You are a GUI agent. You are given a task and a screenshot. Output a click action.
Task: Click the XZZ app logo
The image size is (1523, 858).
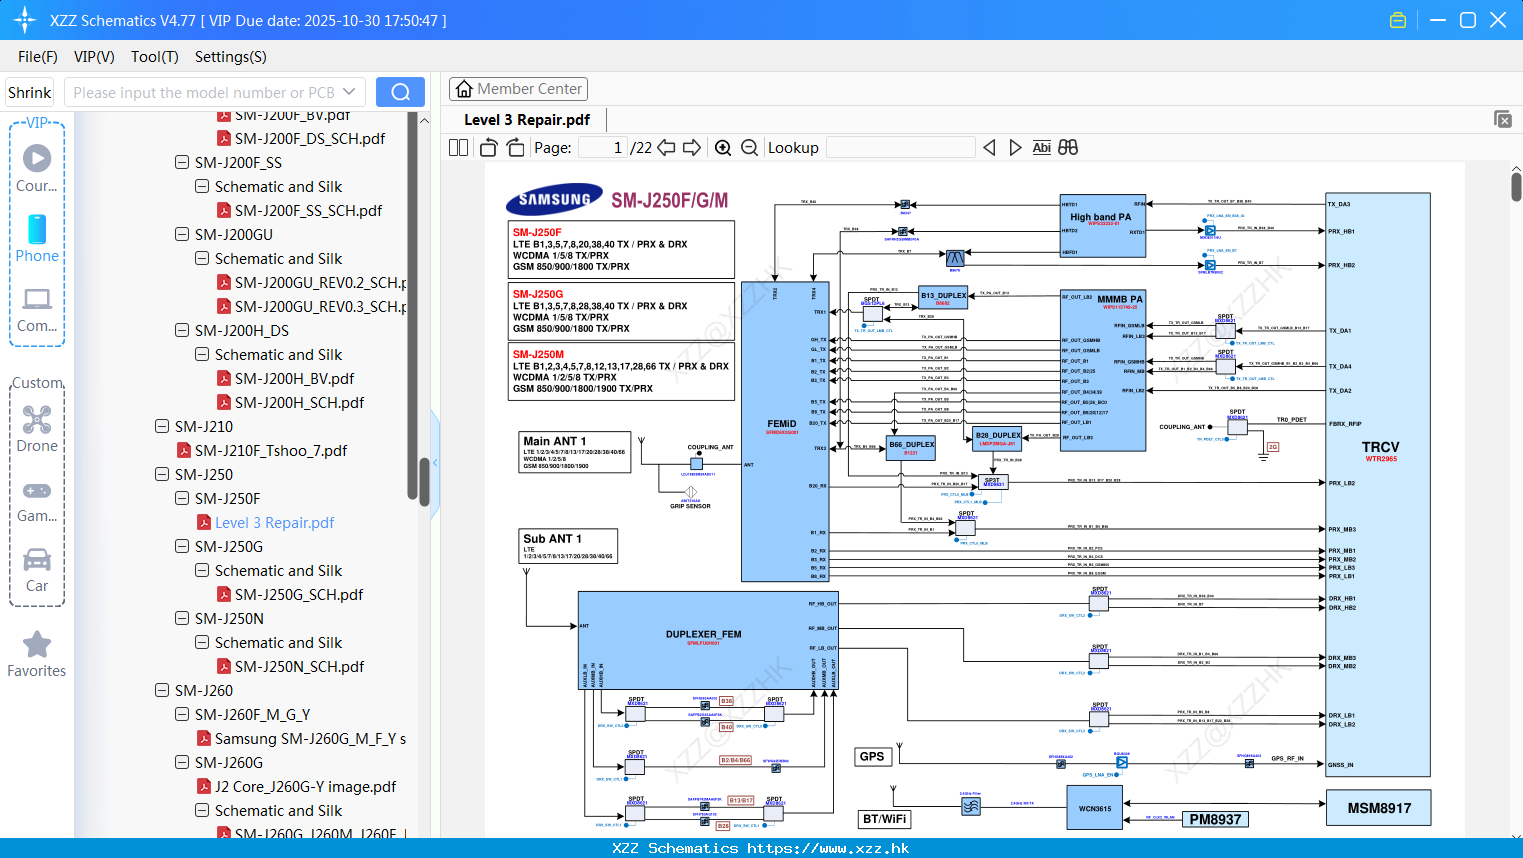coord(24,20)
